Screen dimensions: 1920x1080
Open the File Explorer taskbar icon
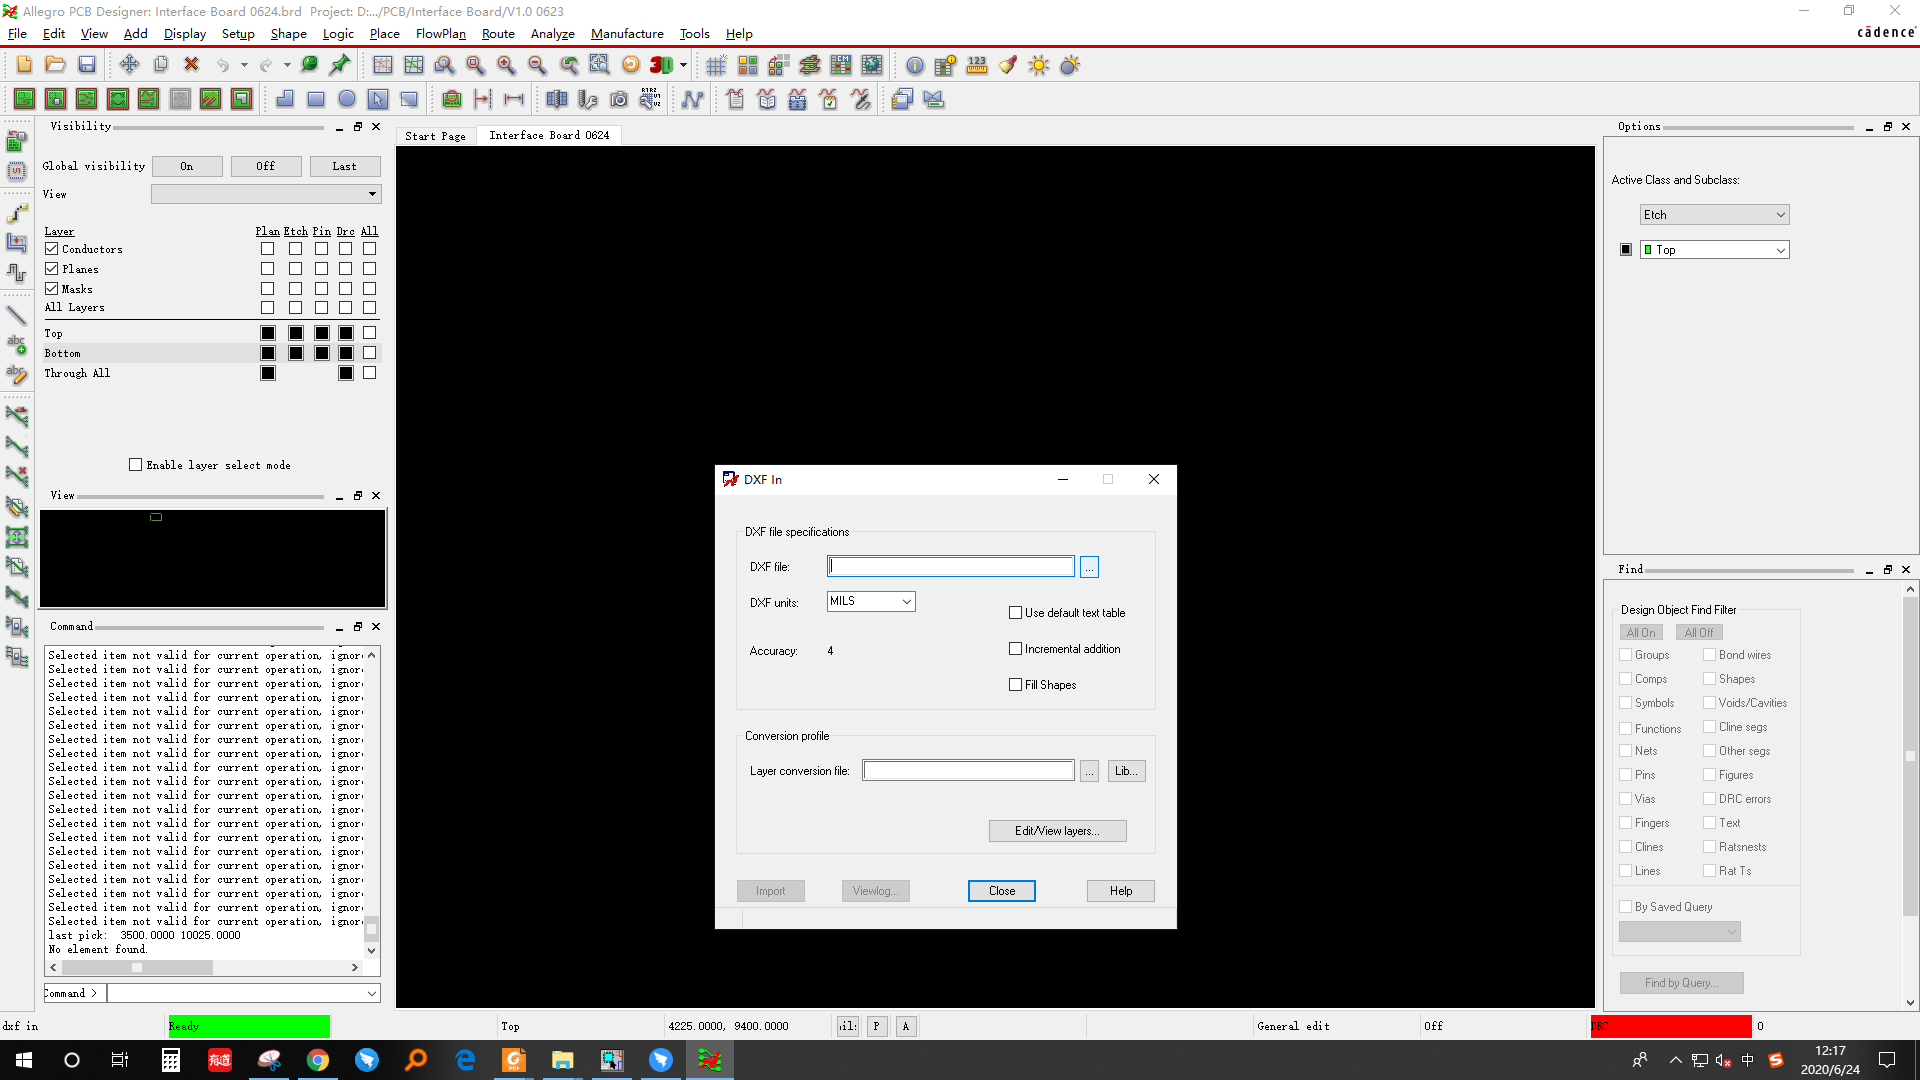[562, 1060]
